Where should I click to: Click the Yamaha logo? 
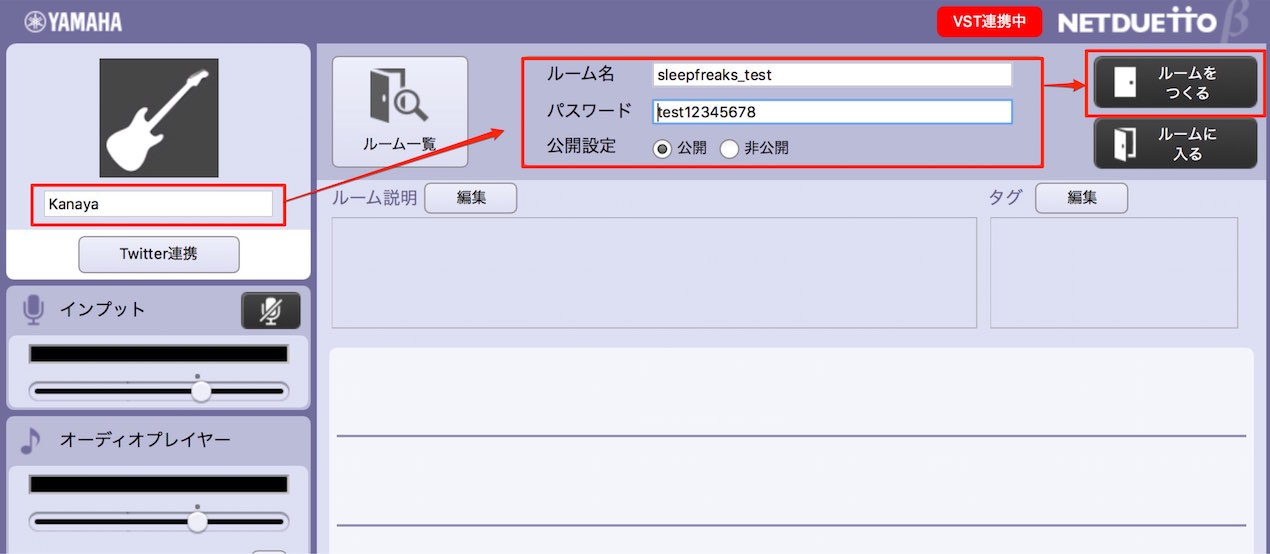tap(73, 22)
